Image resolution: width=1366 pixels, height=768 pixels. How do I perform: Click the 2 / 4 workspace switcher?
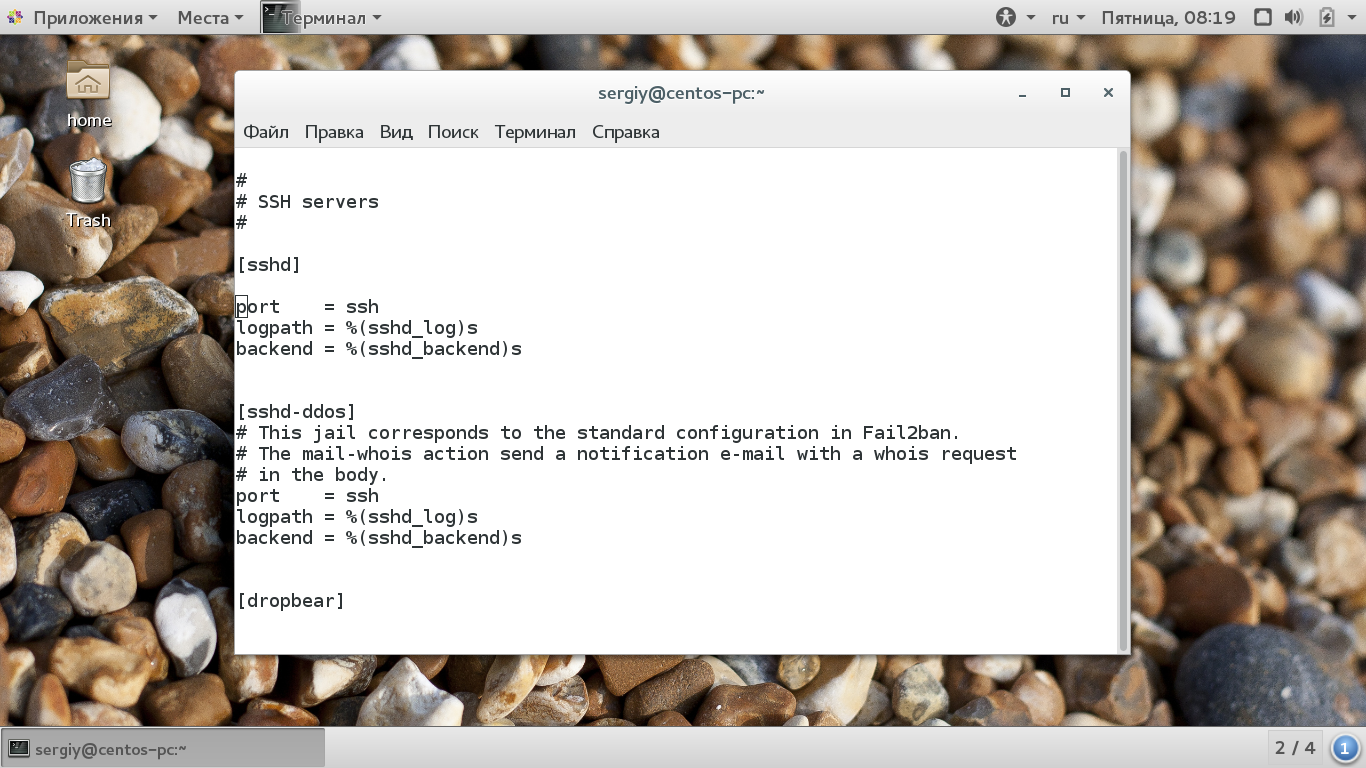[1295, 748]
